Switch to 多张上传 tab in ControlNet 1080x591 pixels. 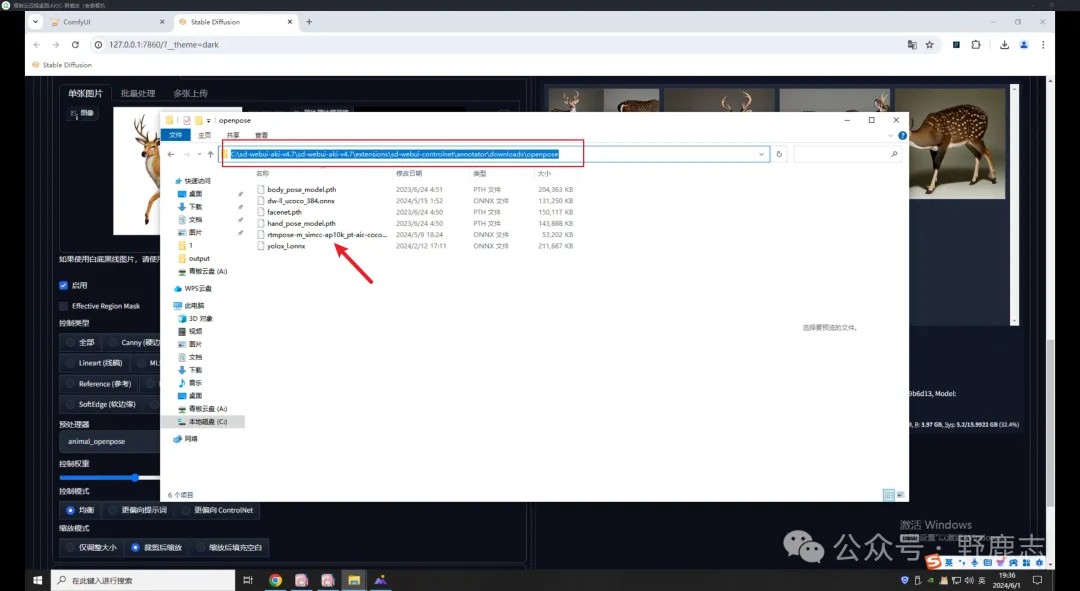point(190,93)
